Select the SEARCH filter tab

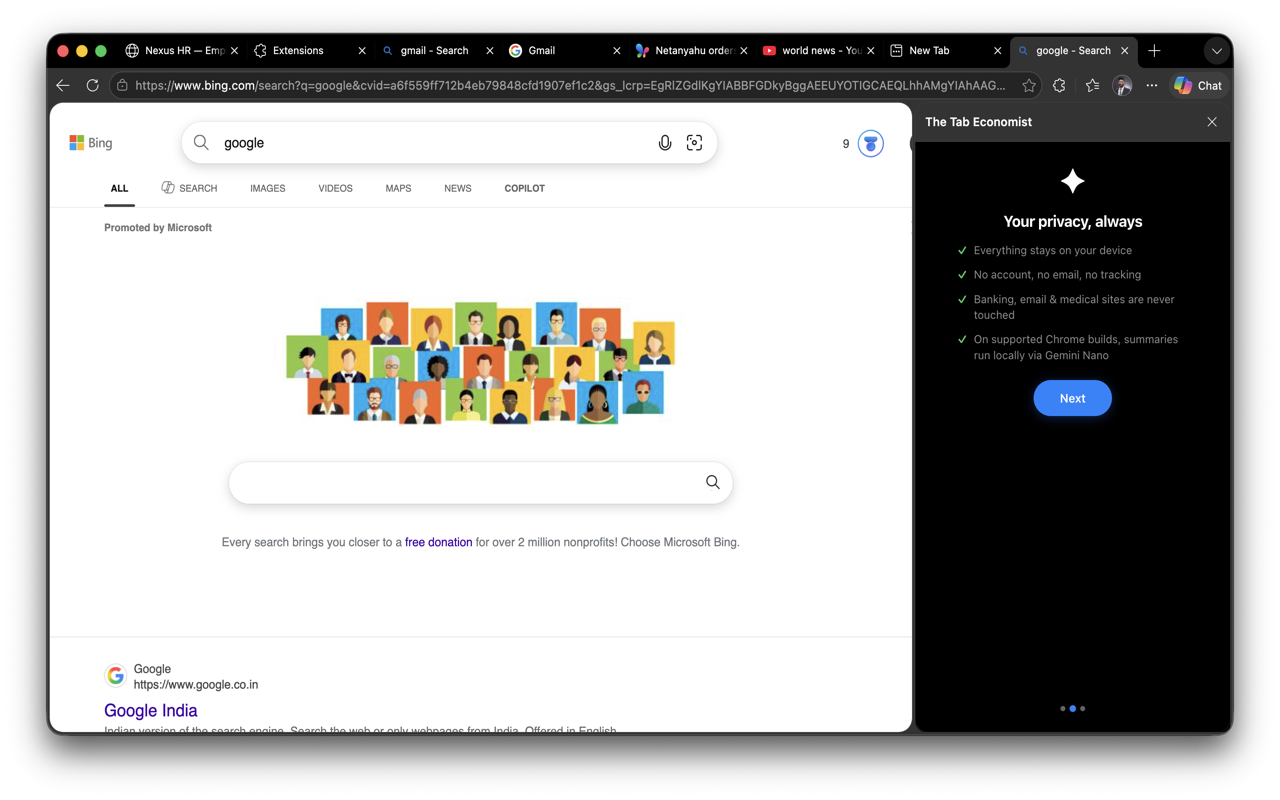[189, 188]
